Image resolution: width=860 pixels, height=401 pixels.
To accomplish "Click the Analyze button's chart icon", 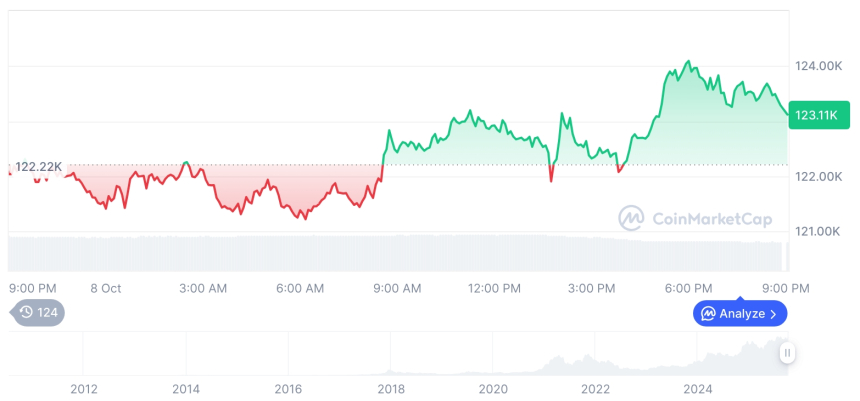I will 708,314.
